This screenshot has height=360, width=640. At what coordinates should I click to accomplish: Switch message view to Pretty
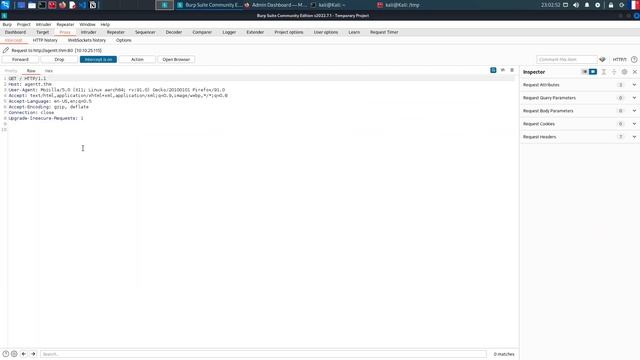click(11, 71)
